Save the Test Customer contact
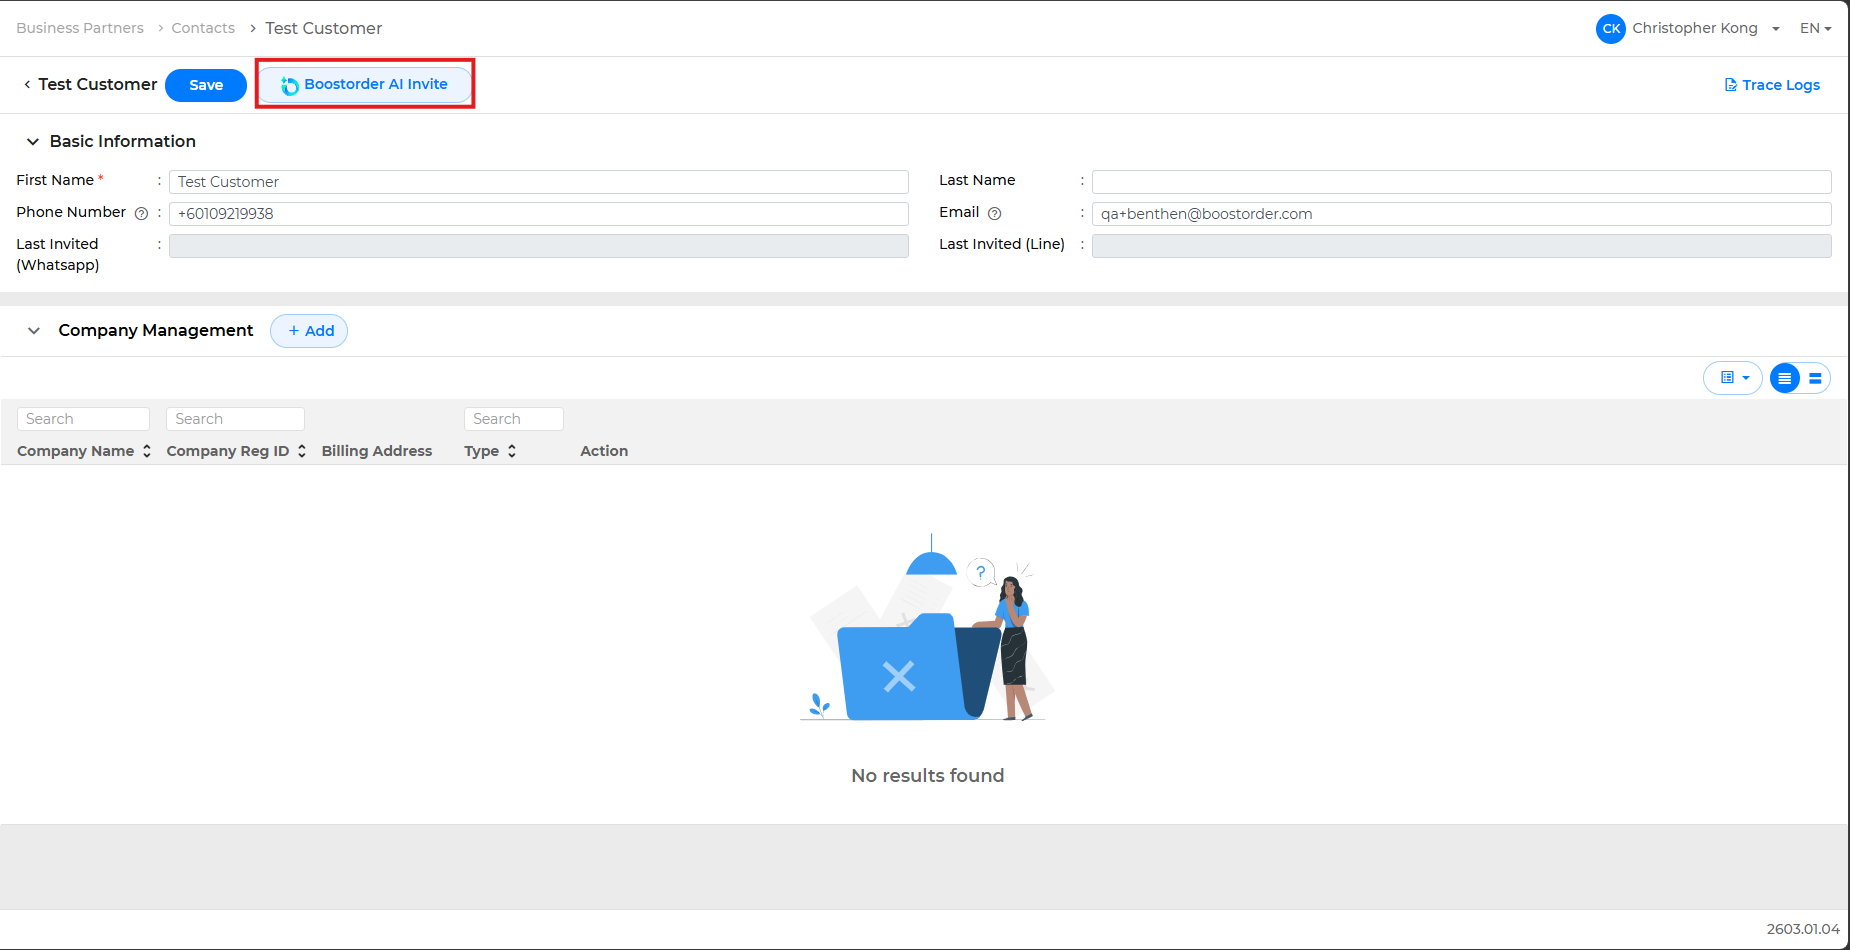This screenshot has height=950, width=1850. click(x=206, y=85)
